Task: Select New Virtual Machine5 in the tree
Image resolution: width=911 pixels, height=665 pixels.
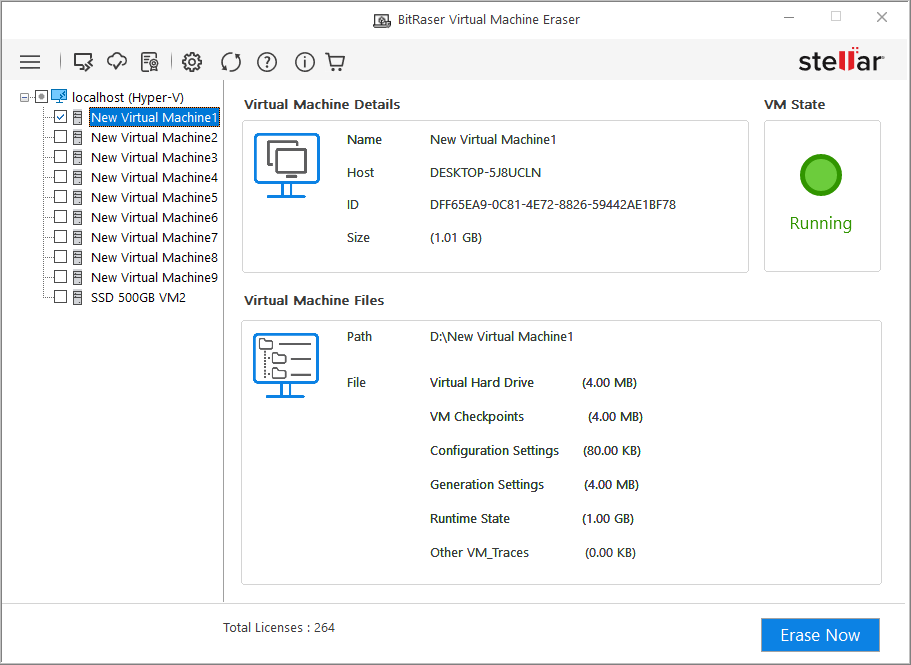Action: click(x=155, y=197)
